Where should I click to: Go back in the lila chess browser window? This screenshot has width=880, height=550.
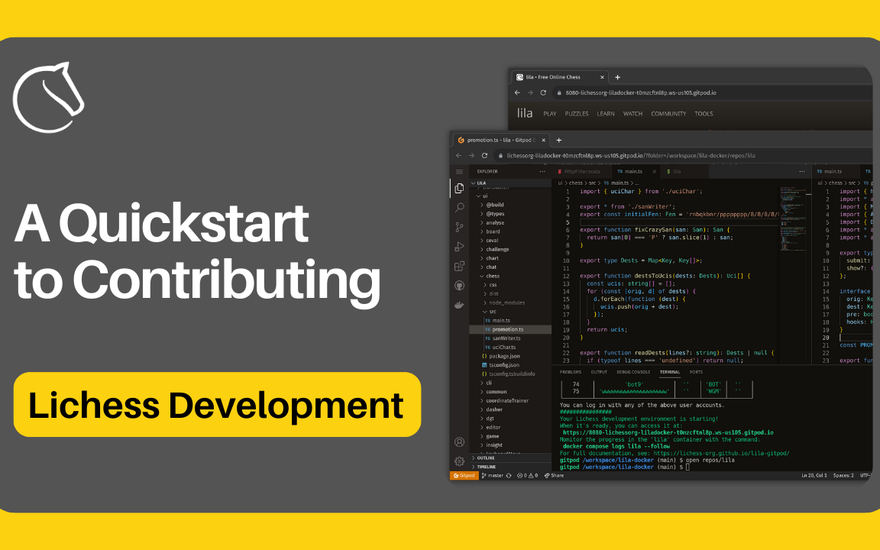click(517, 93)
